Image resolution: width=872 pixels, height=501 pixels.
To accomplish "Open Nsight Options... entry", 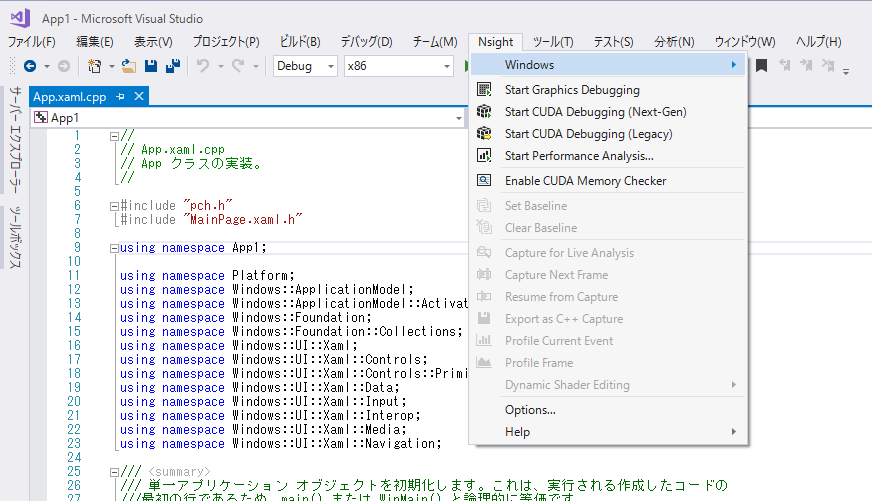I will (x=608, y=410).
